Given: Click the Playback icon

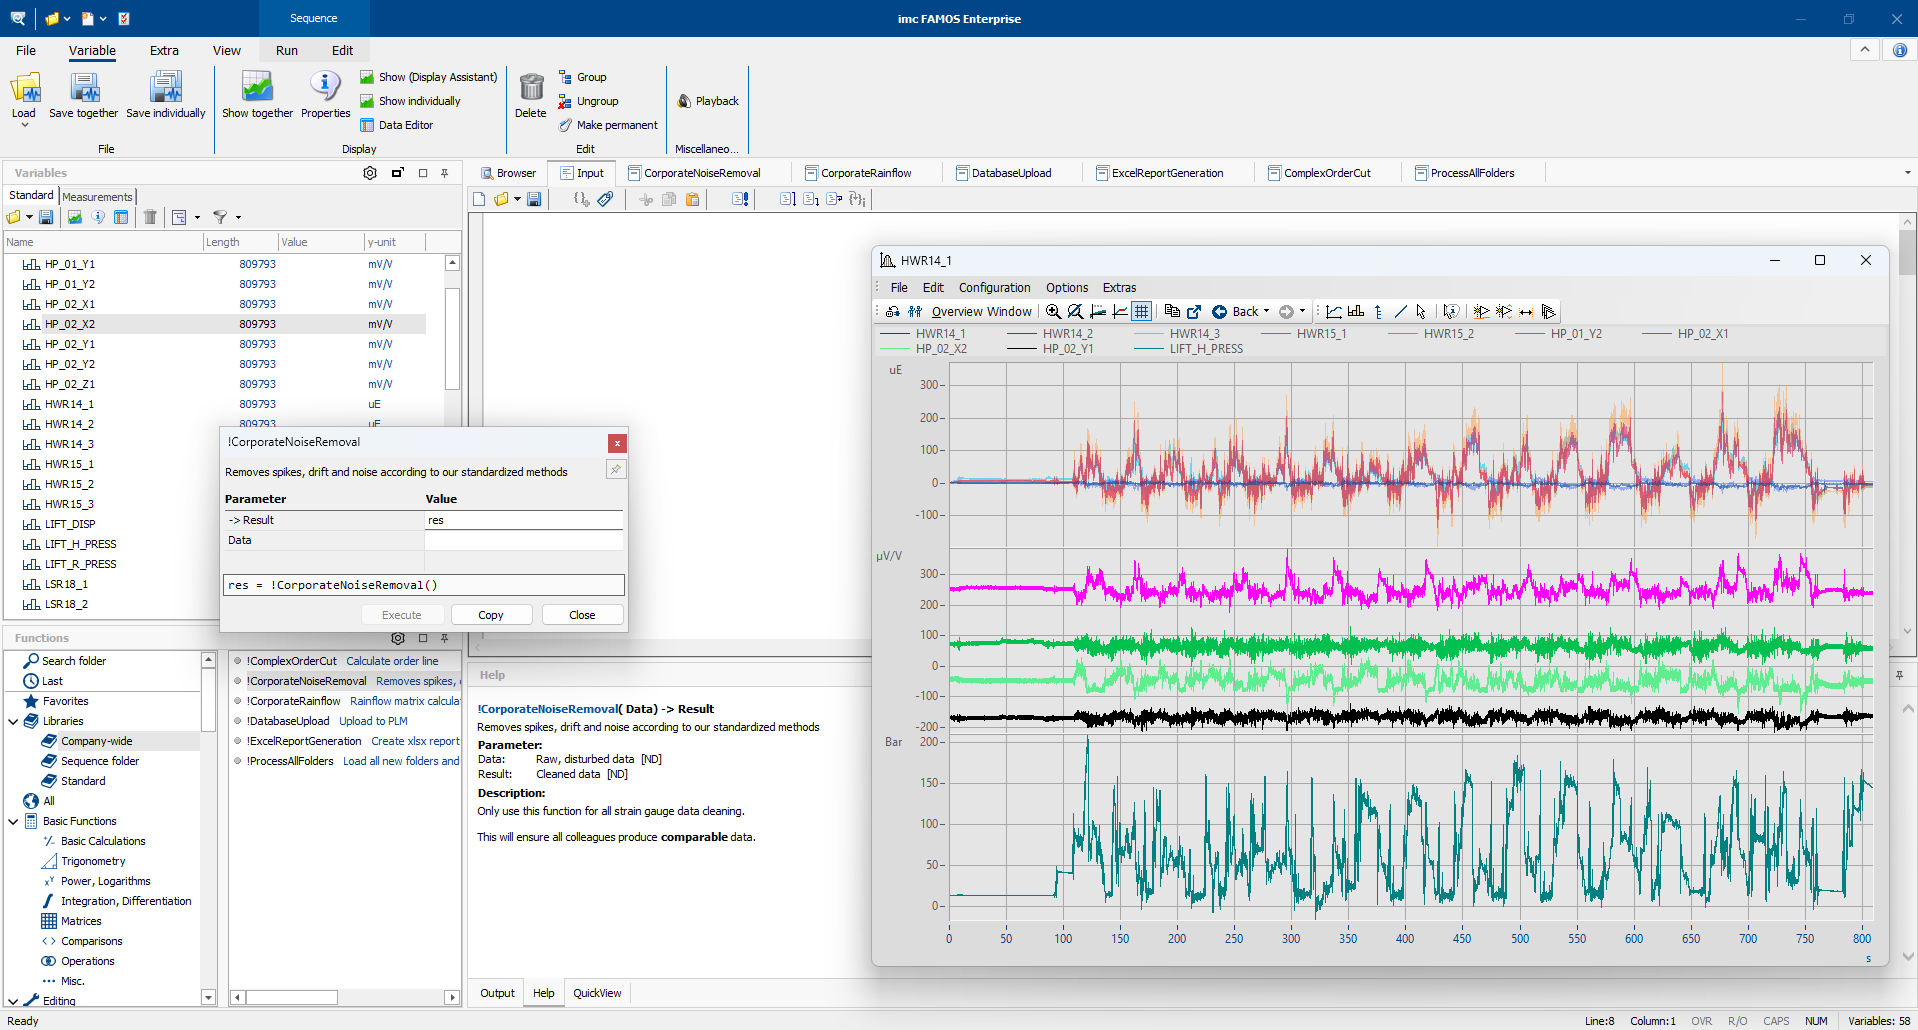Looking at the screenshot, I should 685,101.
